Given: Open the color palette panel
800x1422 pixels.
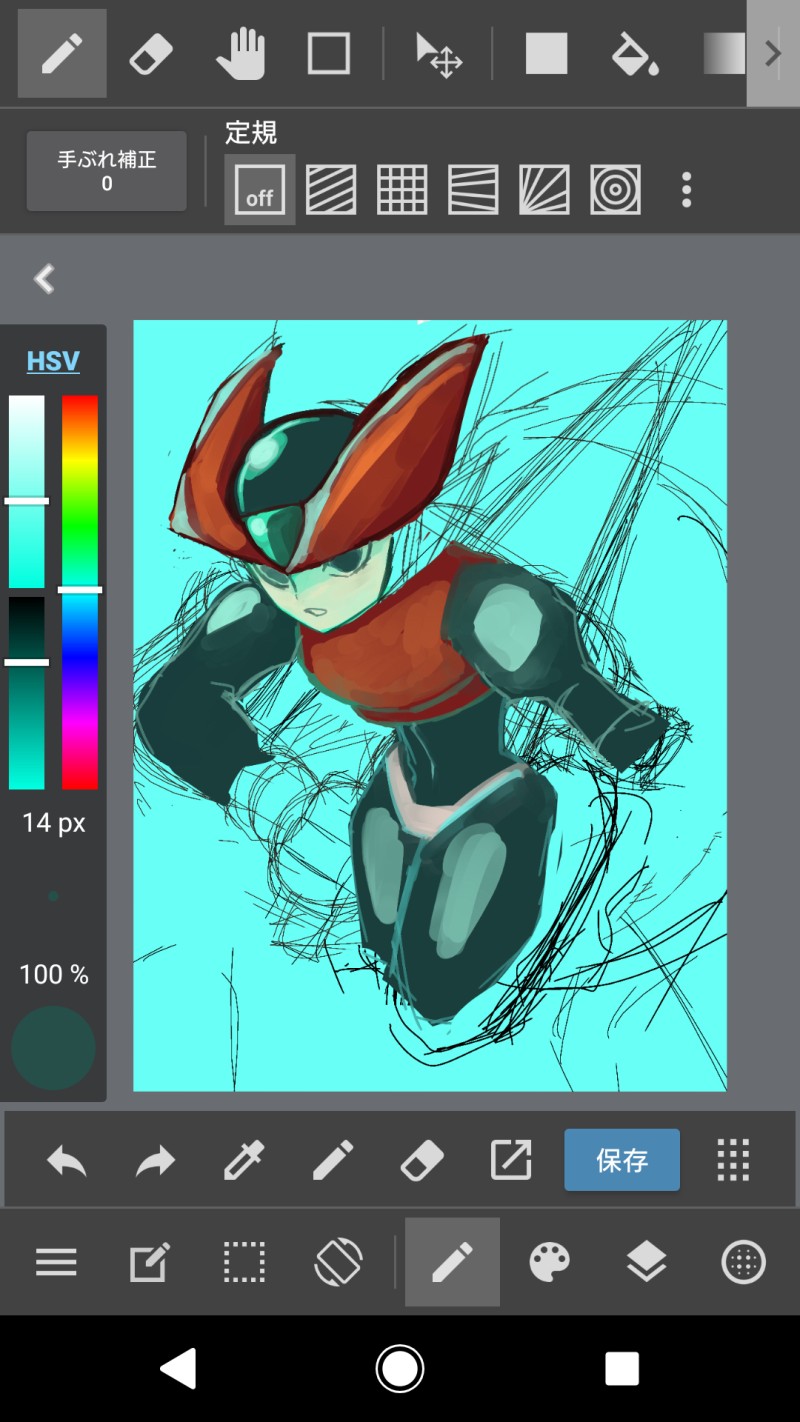Looking at the screenshot, I should (x=550, y=1262).
